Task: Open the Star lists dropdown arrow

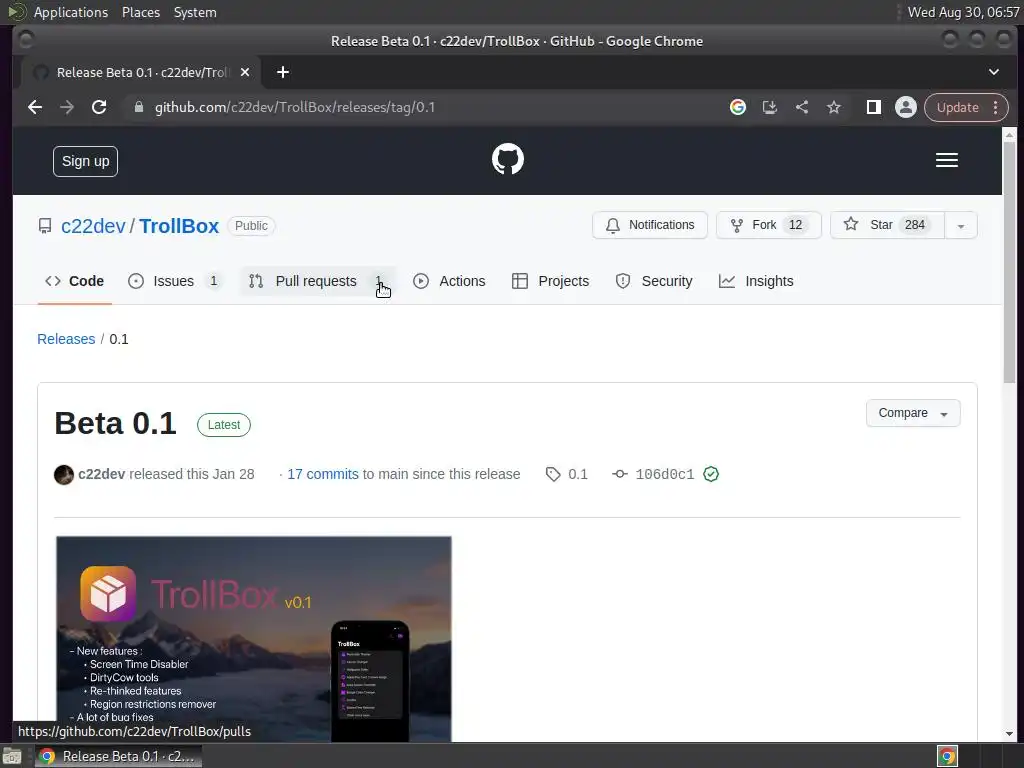Action: 961,226
